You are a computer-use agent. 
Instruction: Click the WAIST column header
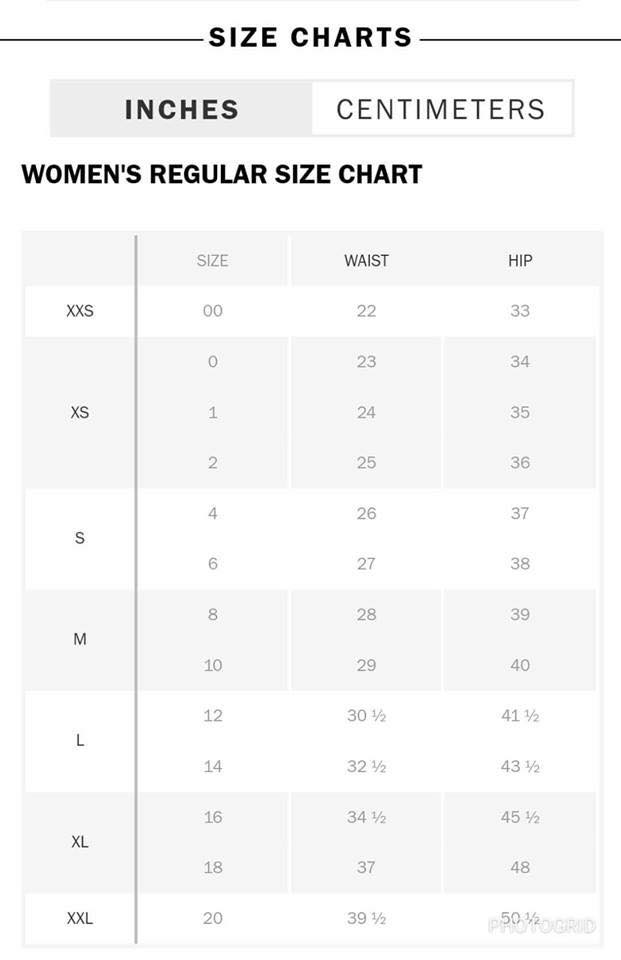tap(366, 260)
